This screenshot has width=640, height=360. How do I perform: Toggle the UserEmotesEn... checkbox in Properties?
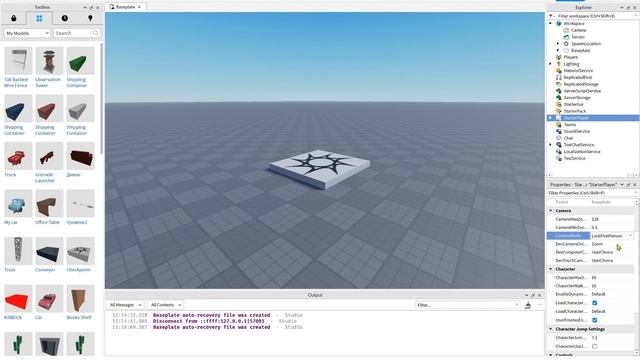595,320
